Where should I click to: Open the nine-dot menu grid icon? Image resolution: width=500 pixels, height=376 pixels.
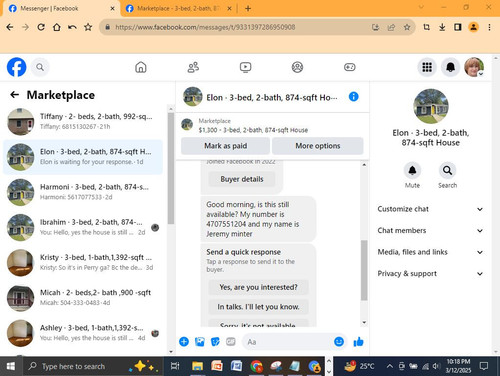pyautogui.click(x=427, y=67)
